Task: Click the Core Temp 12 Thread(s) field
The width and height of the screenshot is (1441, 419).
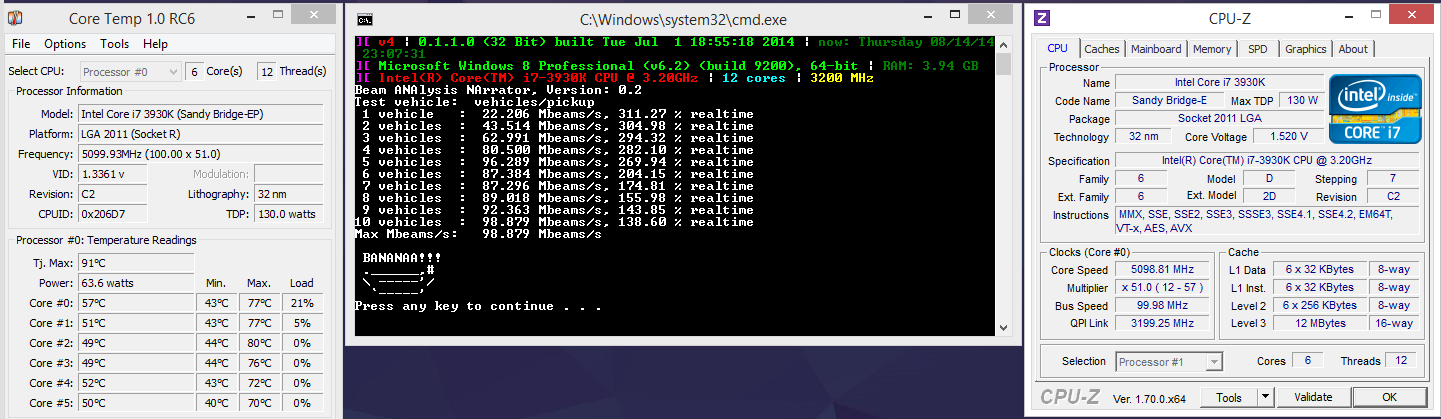Action: [267, 72]
